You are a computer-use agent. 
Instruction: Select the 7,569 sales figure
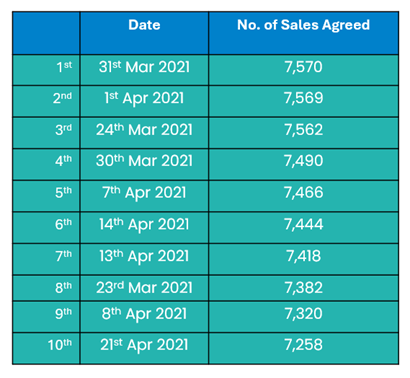point(303,98)
